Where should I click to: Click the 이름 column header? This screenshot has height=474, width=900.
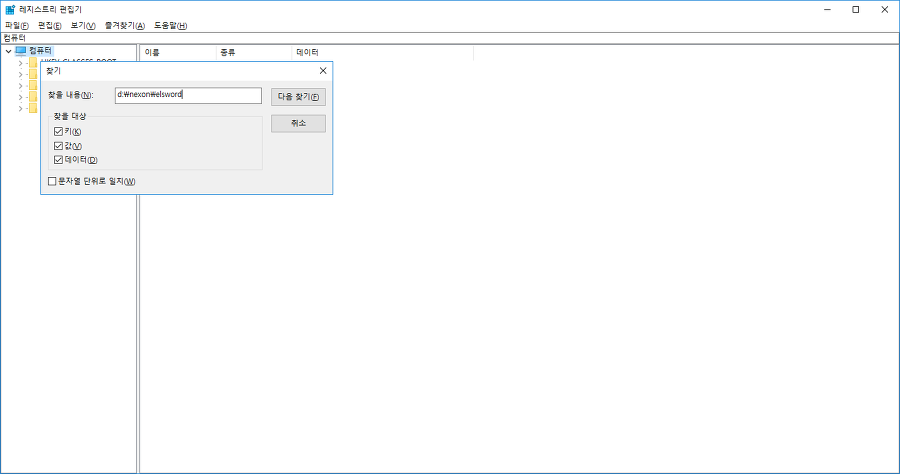click(x=152, y=51)
